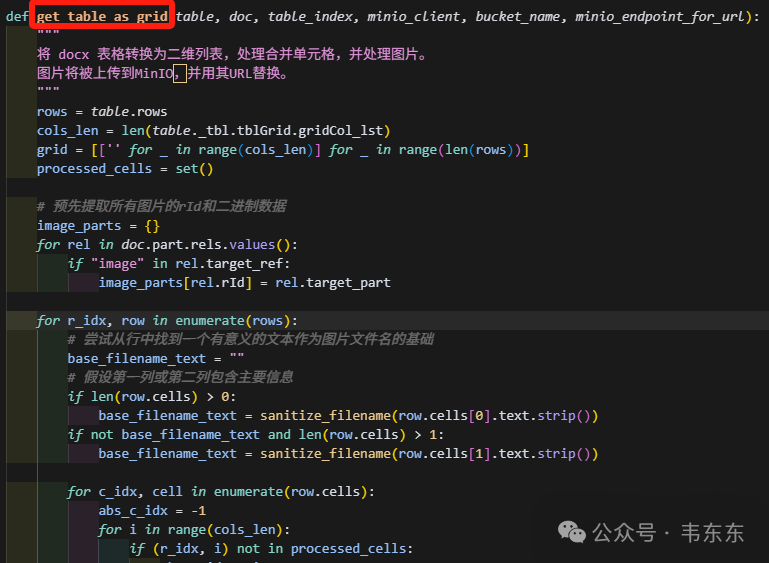The image size is (769, 563).
Task: Click 'image_parts[rel.rId] = rel.target_part' line
Action: coord(245,282)
